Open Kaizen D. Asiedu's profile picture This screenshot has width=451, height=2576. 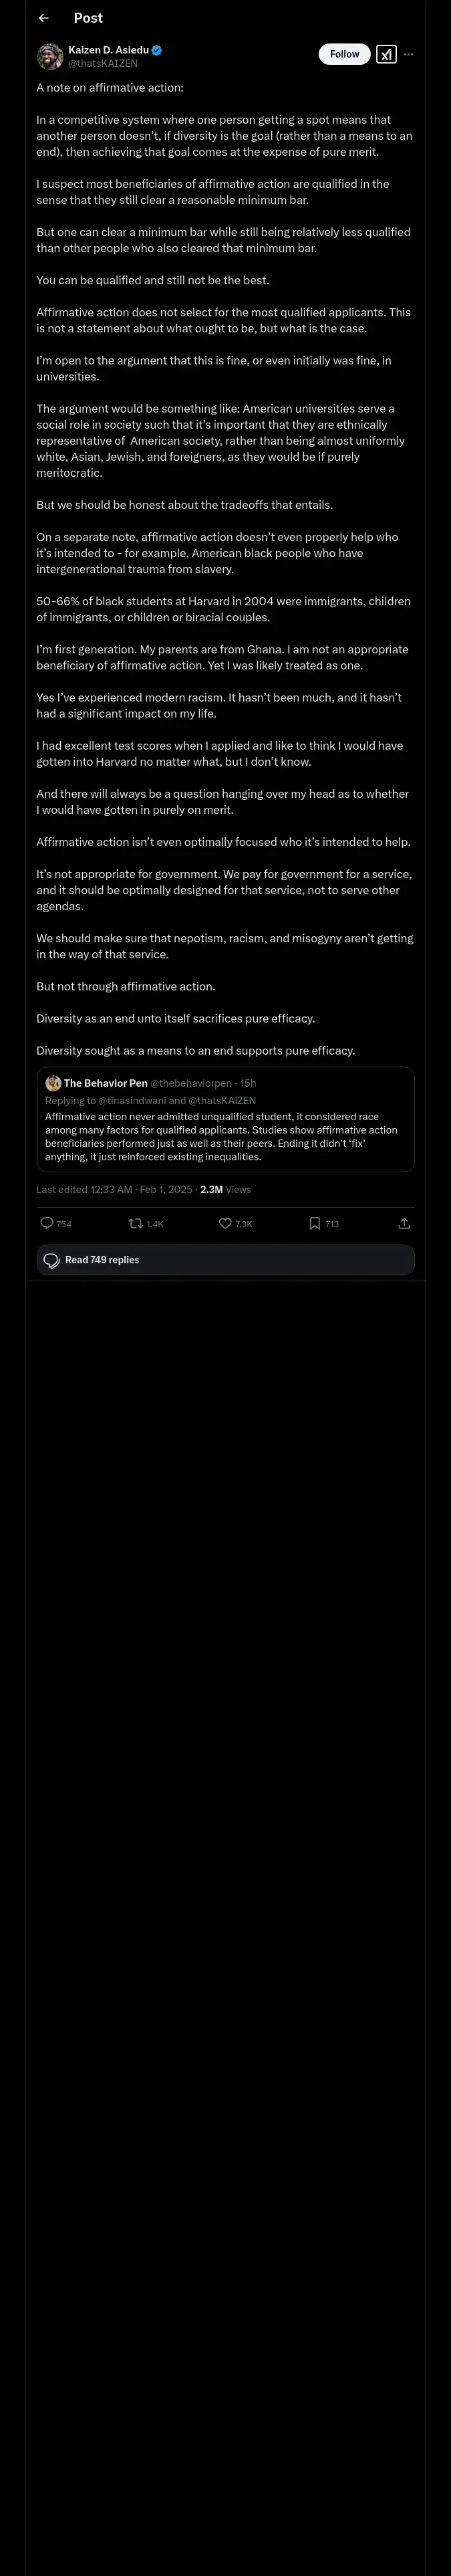(x=50, y=56)
